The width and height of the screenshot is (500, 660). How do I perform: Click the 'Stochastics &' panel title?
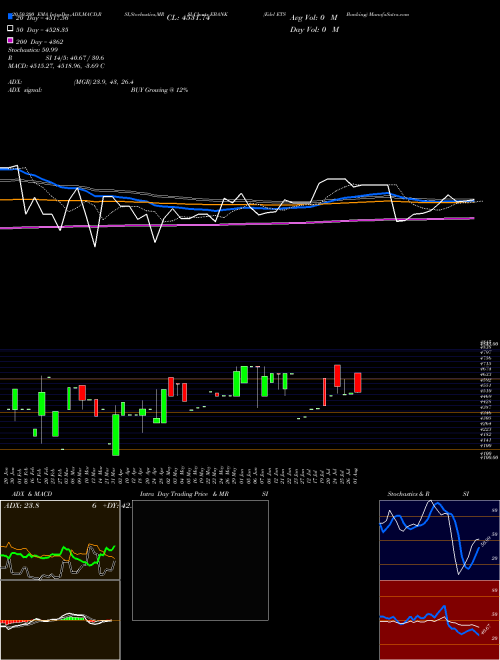coord(409,494)
